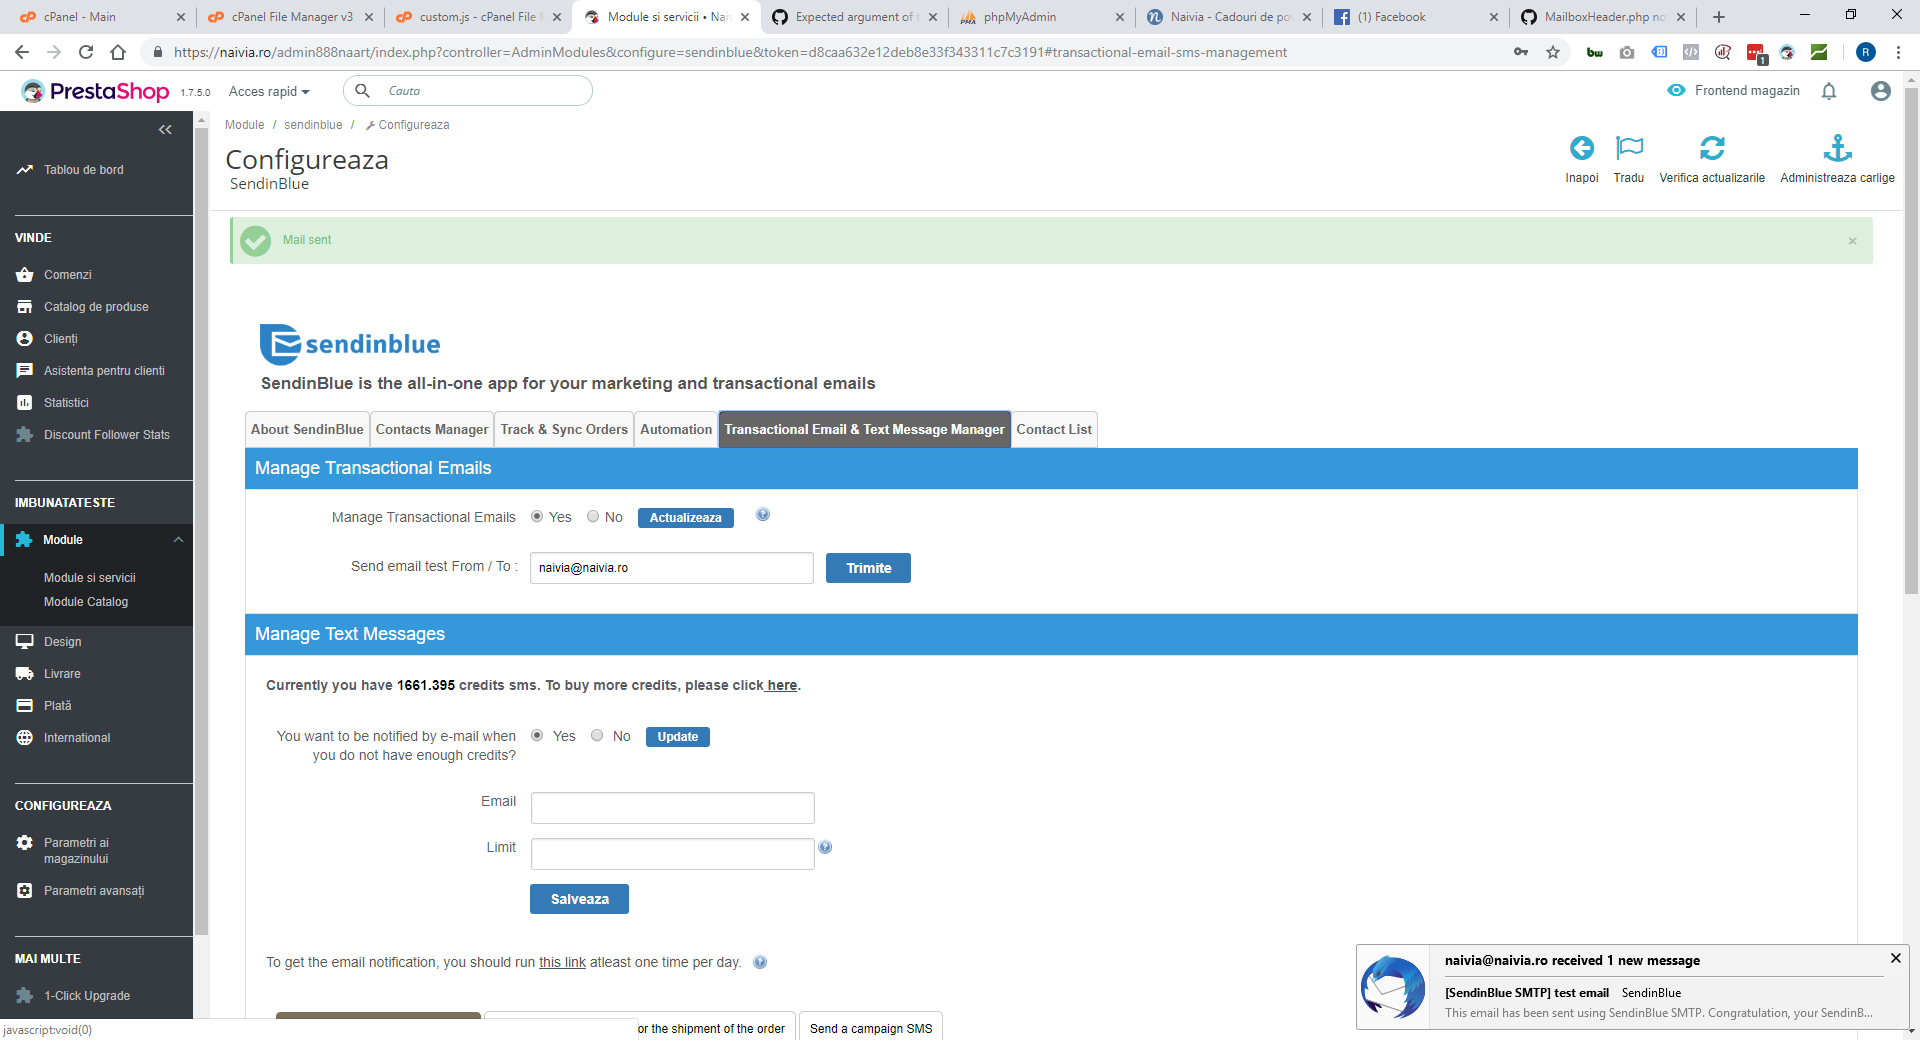
Task: Open Design in the sidebar
Action: click(62, 642)
